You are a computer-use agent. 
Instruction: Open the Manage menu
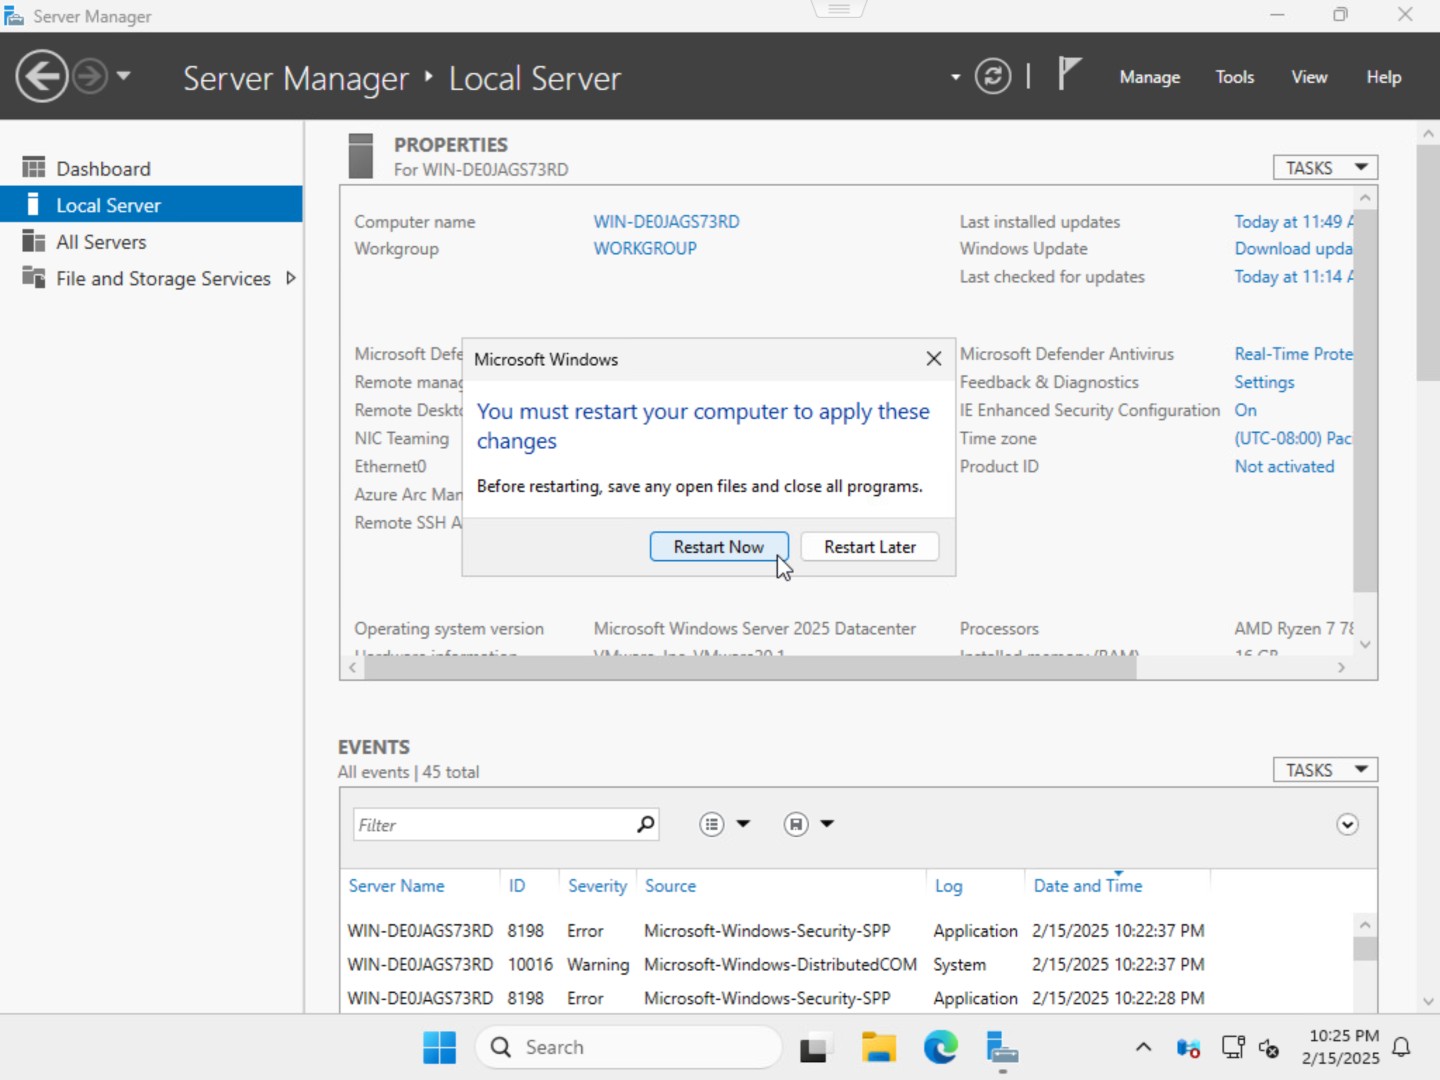[1150, 77]
